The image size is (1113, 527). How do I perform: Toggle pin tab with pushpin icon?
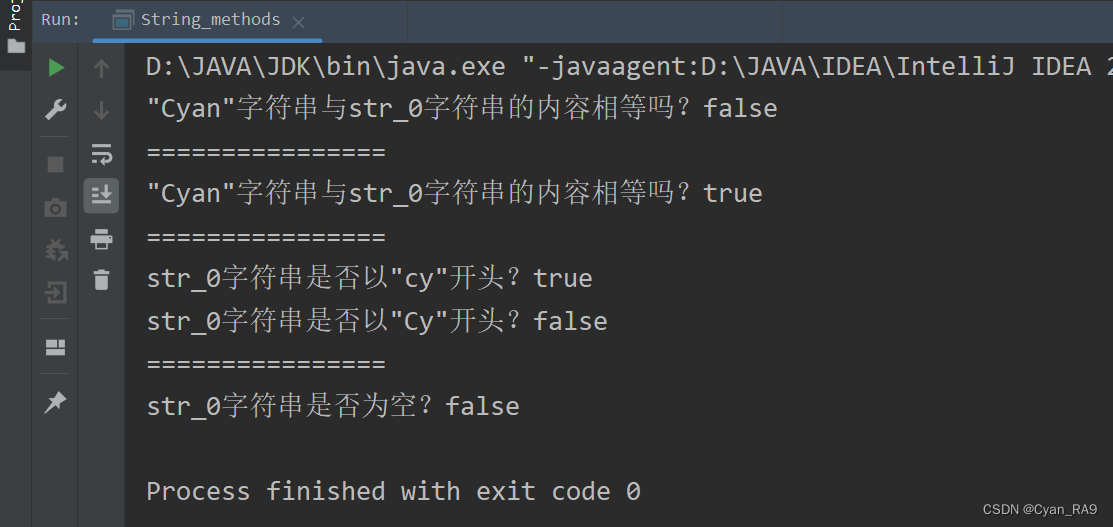[55, 403]
